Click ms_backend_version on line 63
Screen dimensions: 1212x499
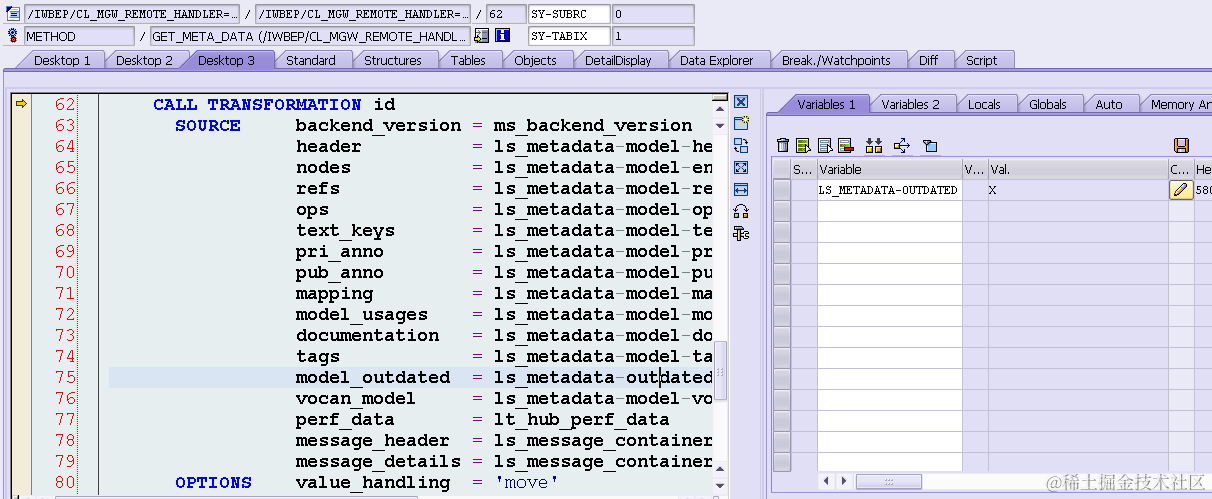pyautogui.click(x=593, y=125)
